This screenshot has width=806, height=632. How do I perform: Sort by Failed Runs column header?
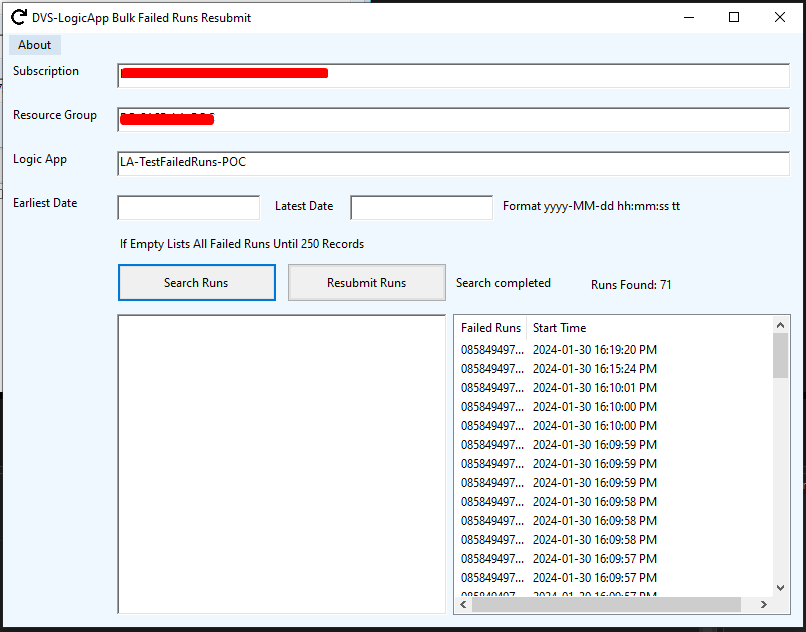[x=490, y=328]
